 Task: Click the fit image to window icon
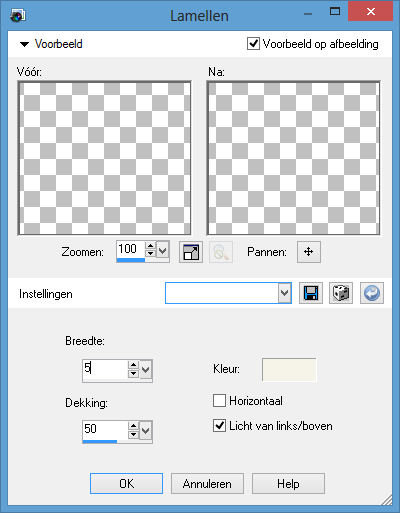[x=191, y=252]
